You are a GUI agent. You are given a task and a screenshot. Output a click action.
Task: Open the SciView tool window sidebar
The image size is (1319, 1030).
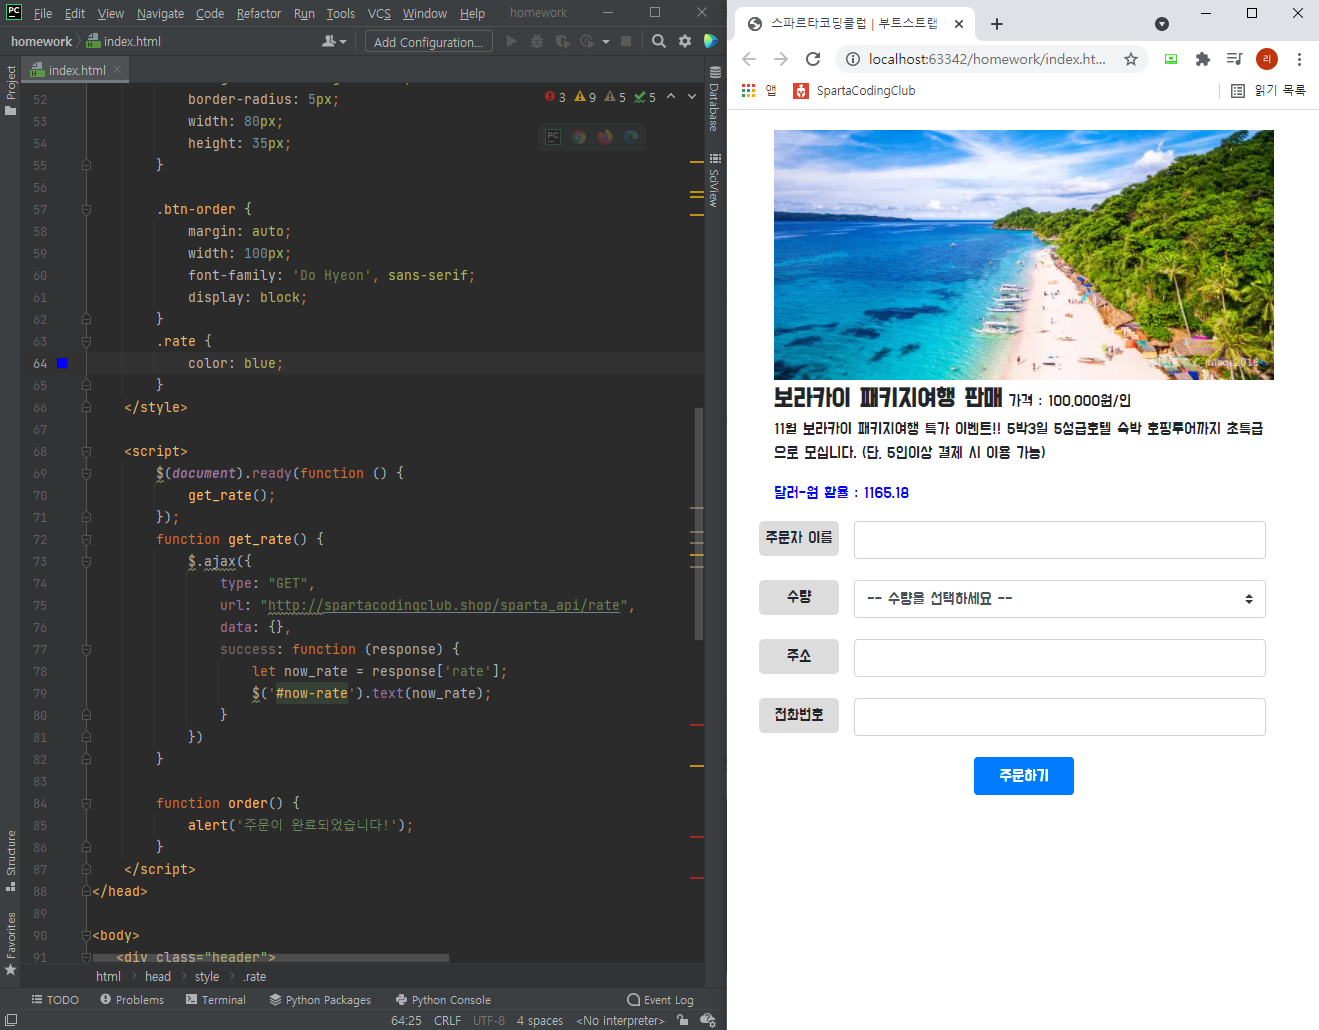(x=714, y=180)
